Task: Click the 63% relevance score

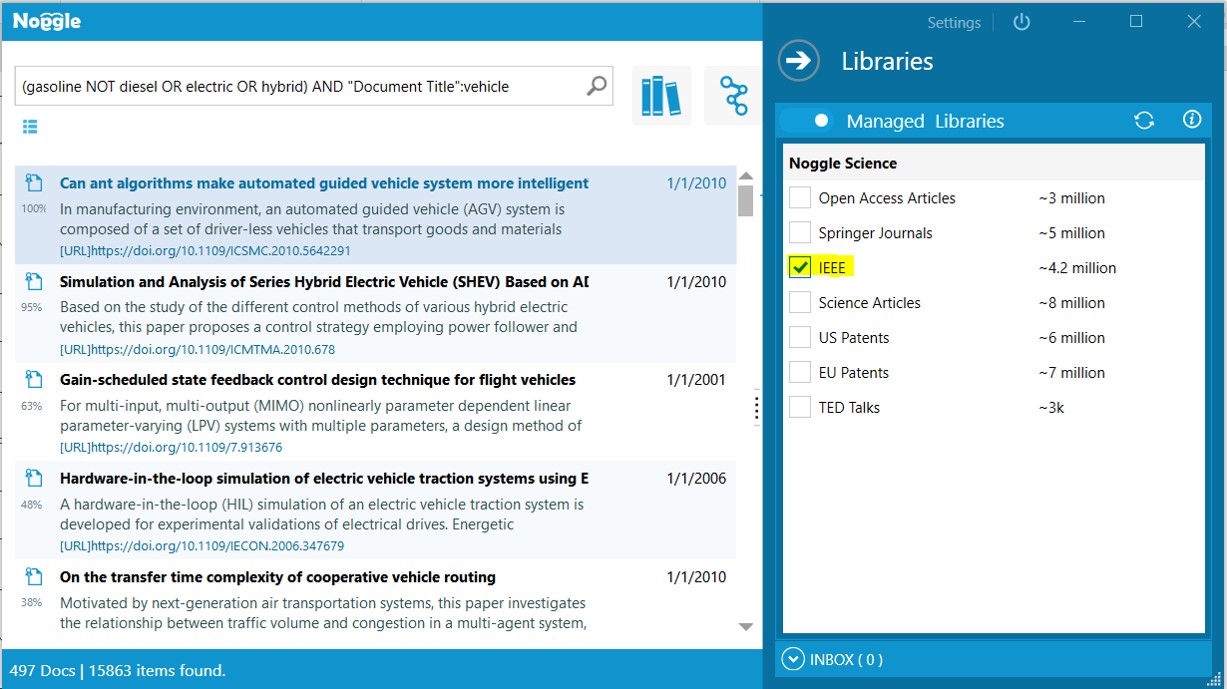Action: point(32,406)
